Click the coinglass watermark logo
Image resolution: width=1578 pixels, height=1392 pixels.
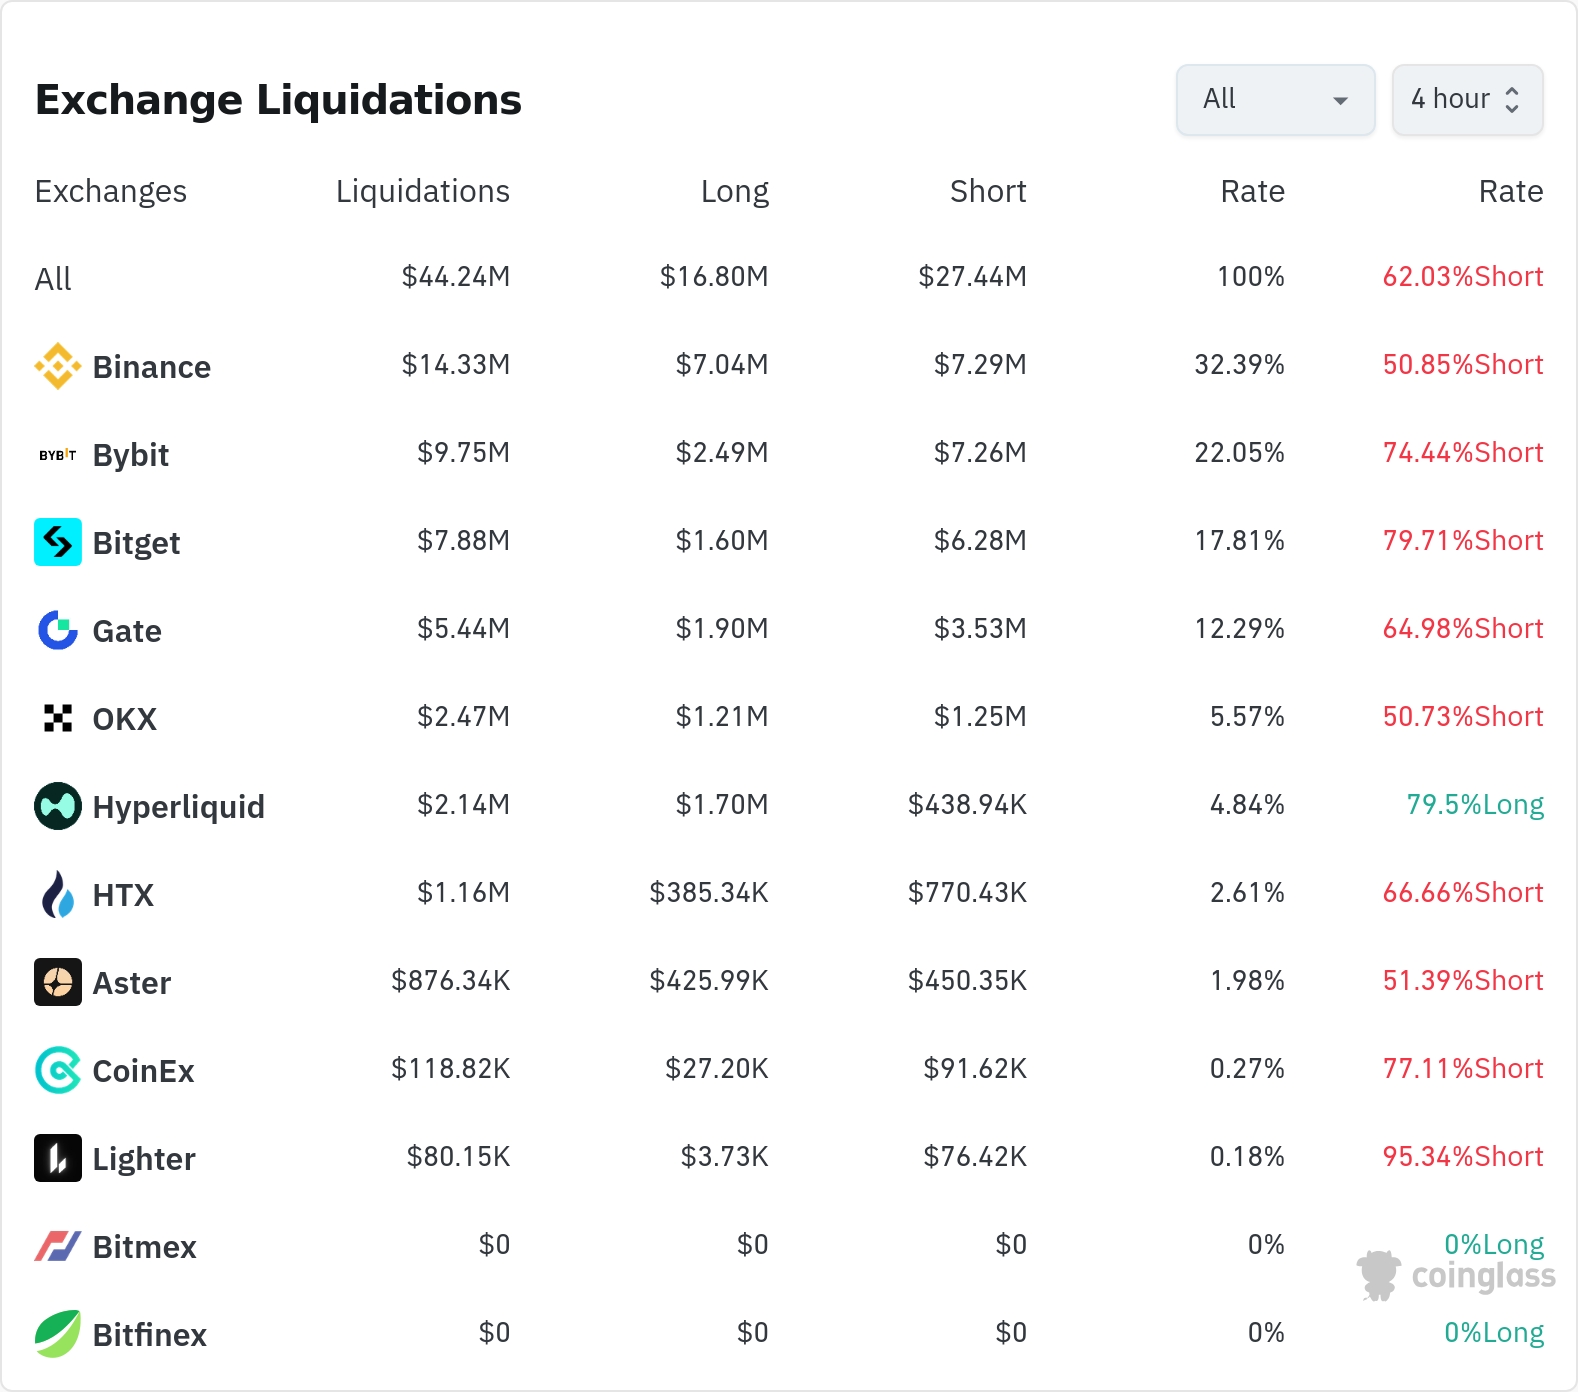[x=1456, y=1276]
